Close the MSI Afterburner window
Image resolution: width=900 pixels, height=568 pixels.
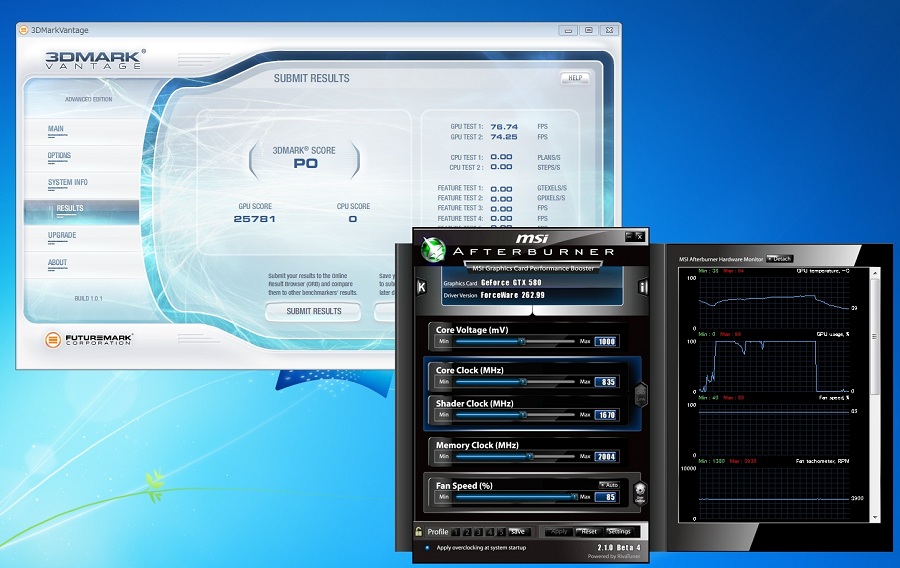coord(639,236)
